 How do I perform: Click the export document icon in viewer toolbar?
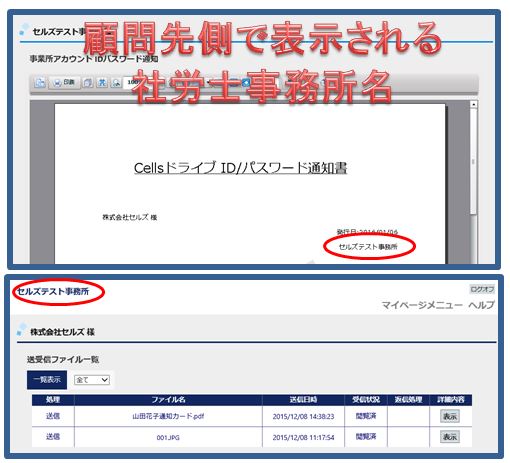[x=40, y=82]
